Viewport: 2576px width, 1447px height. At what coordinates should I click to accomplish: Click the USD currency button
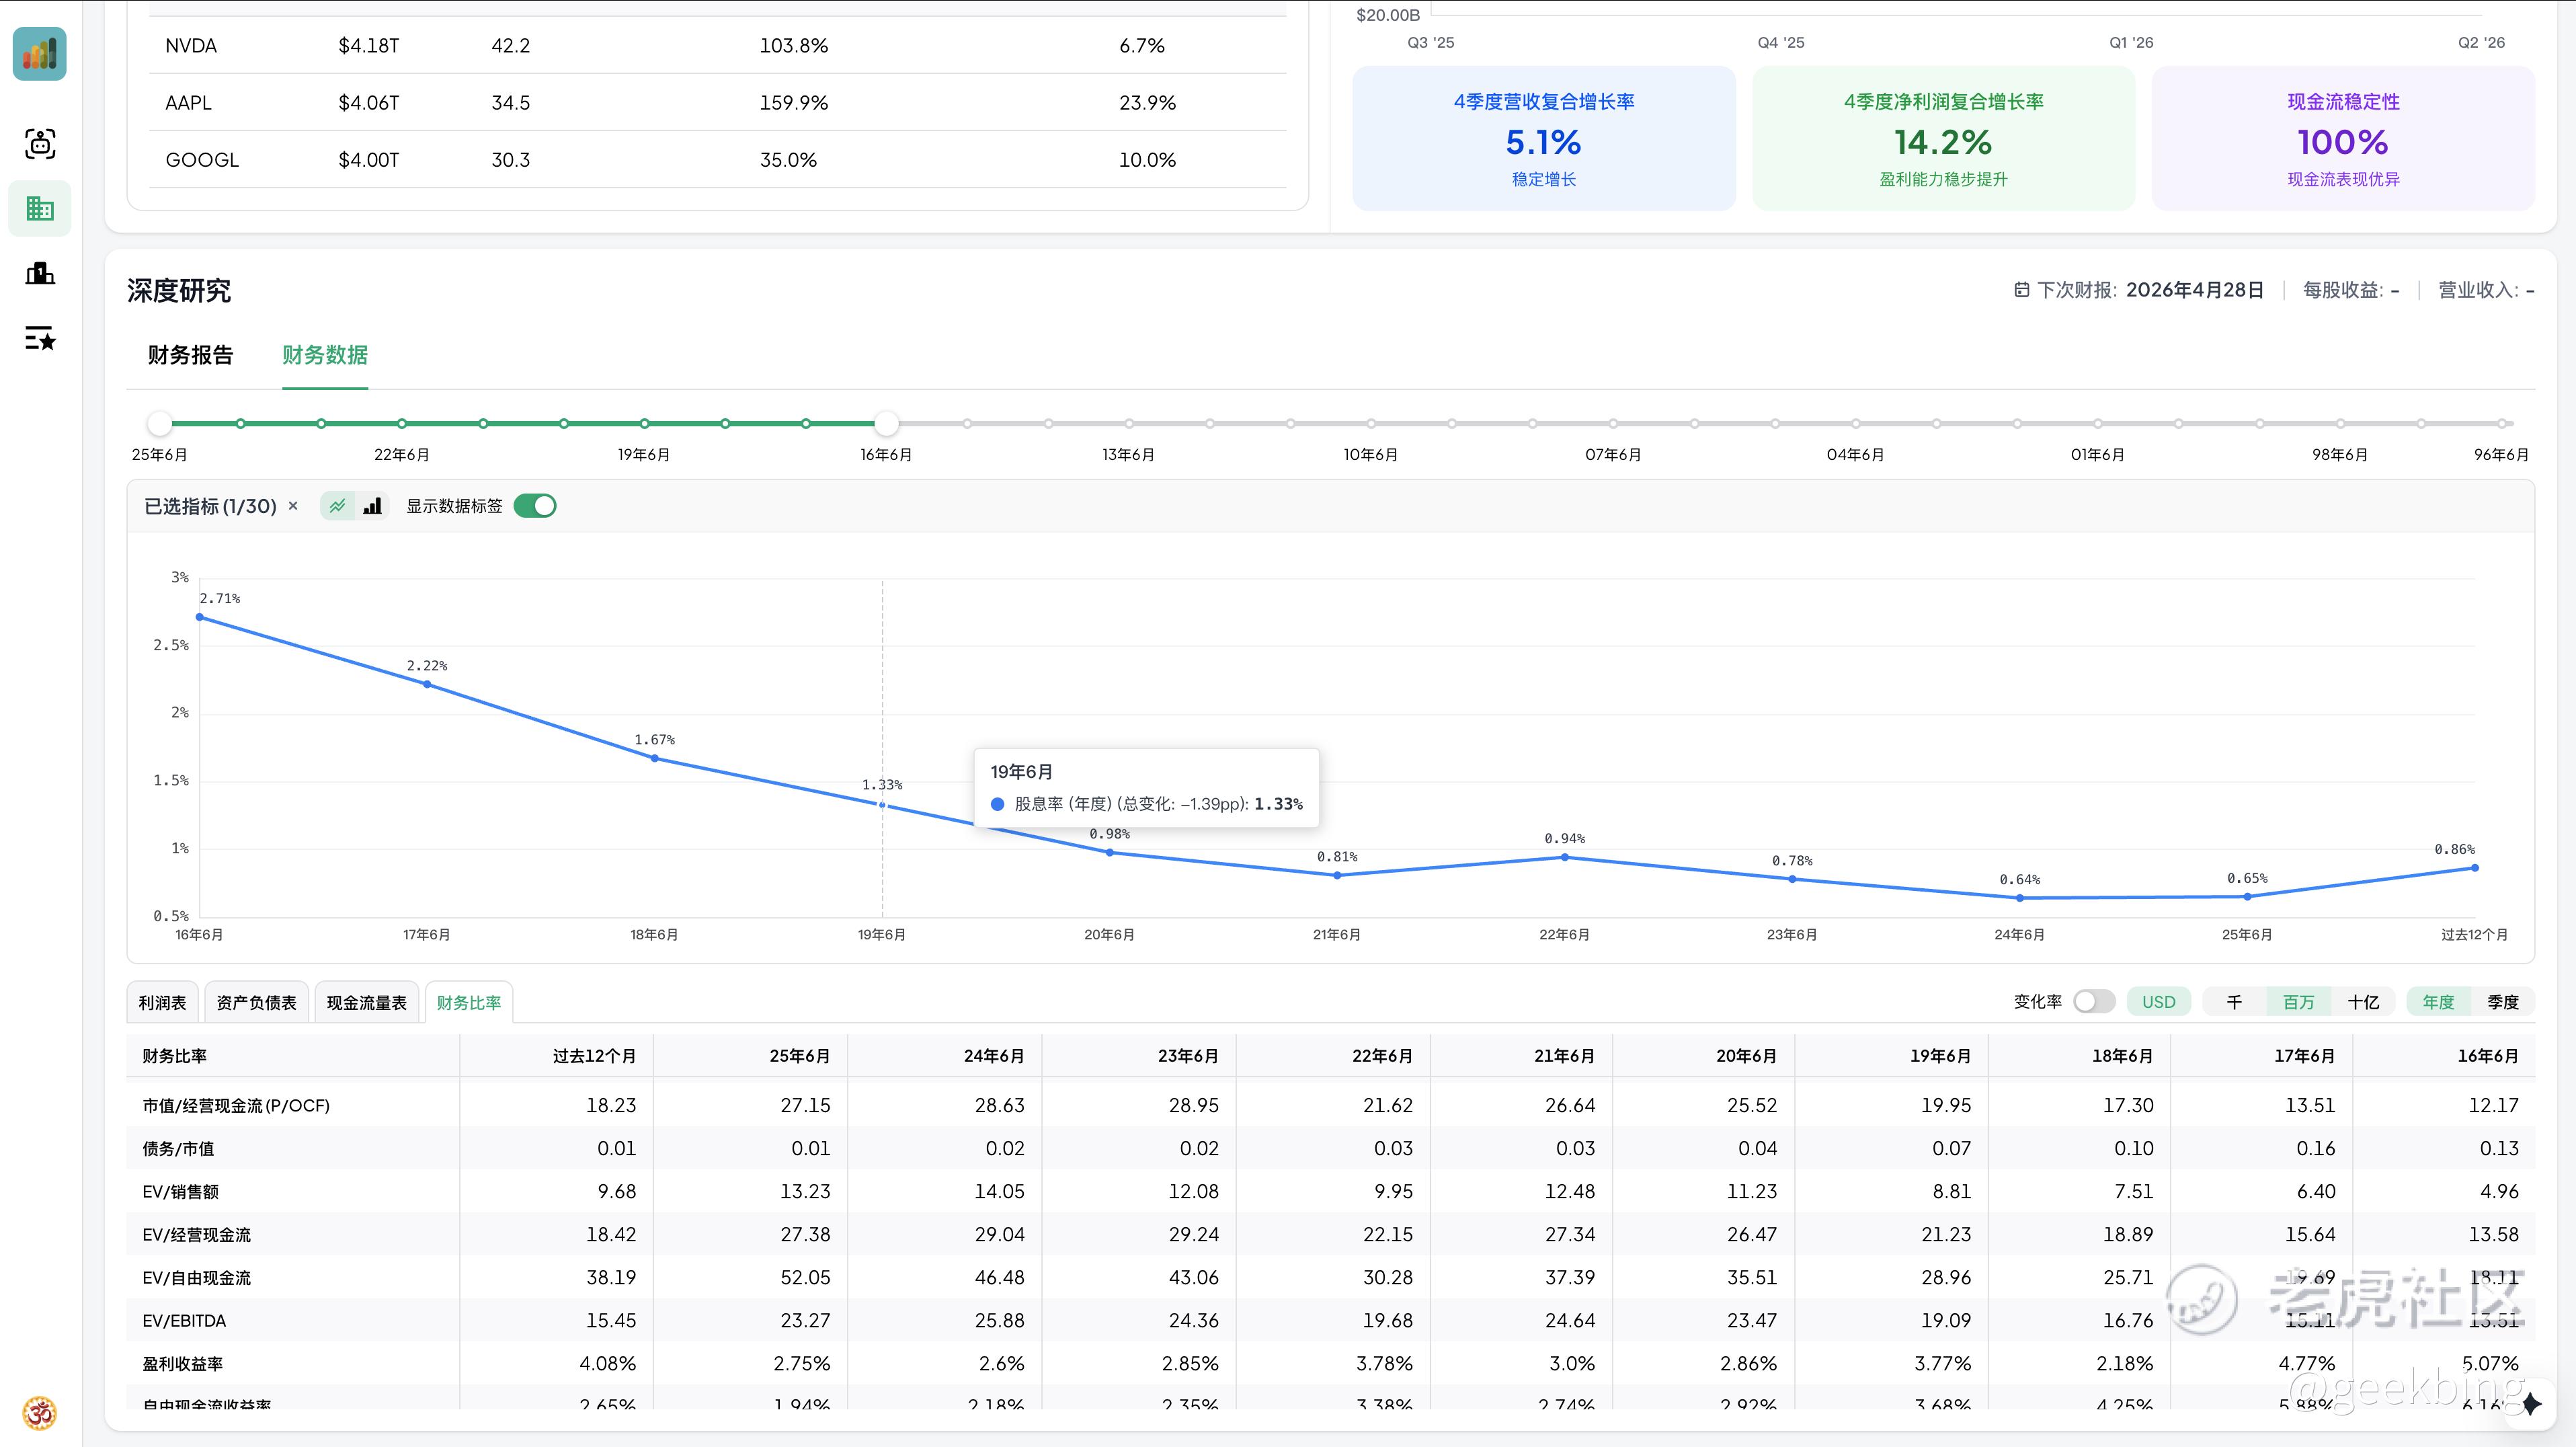[2158, 1002]
